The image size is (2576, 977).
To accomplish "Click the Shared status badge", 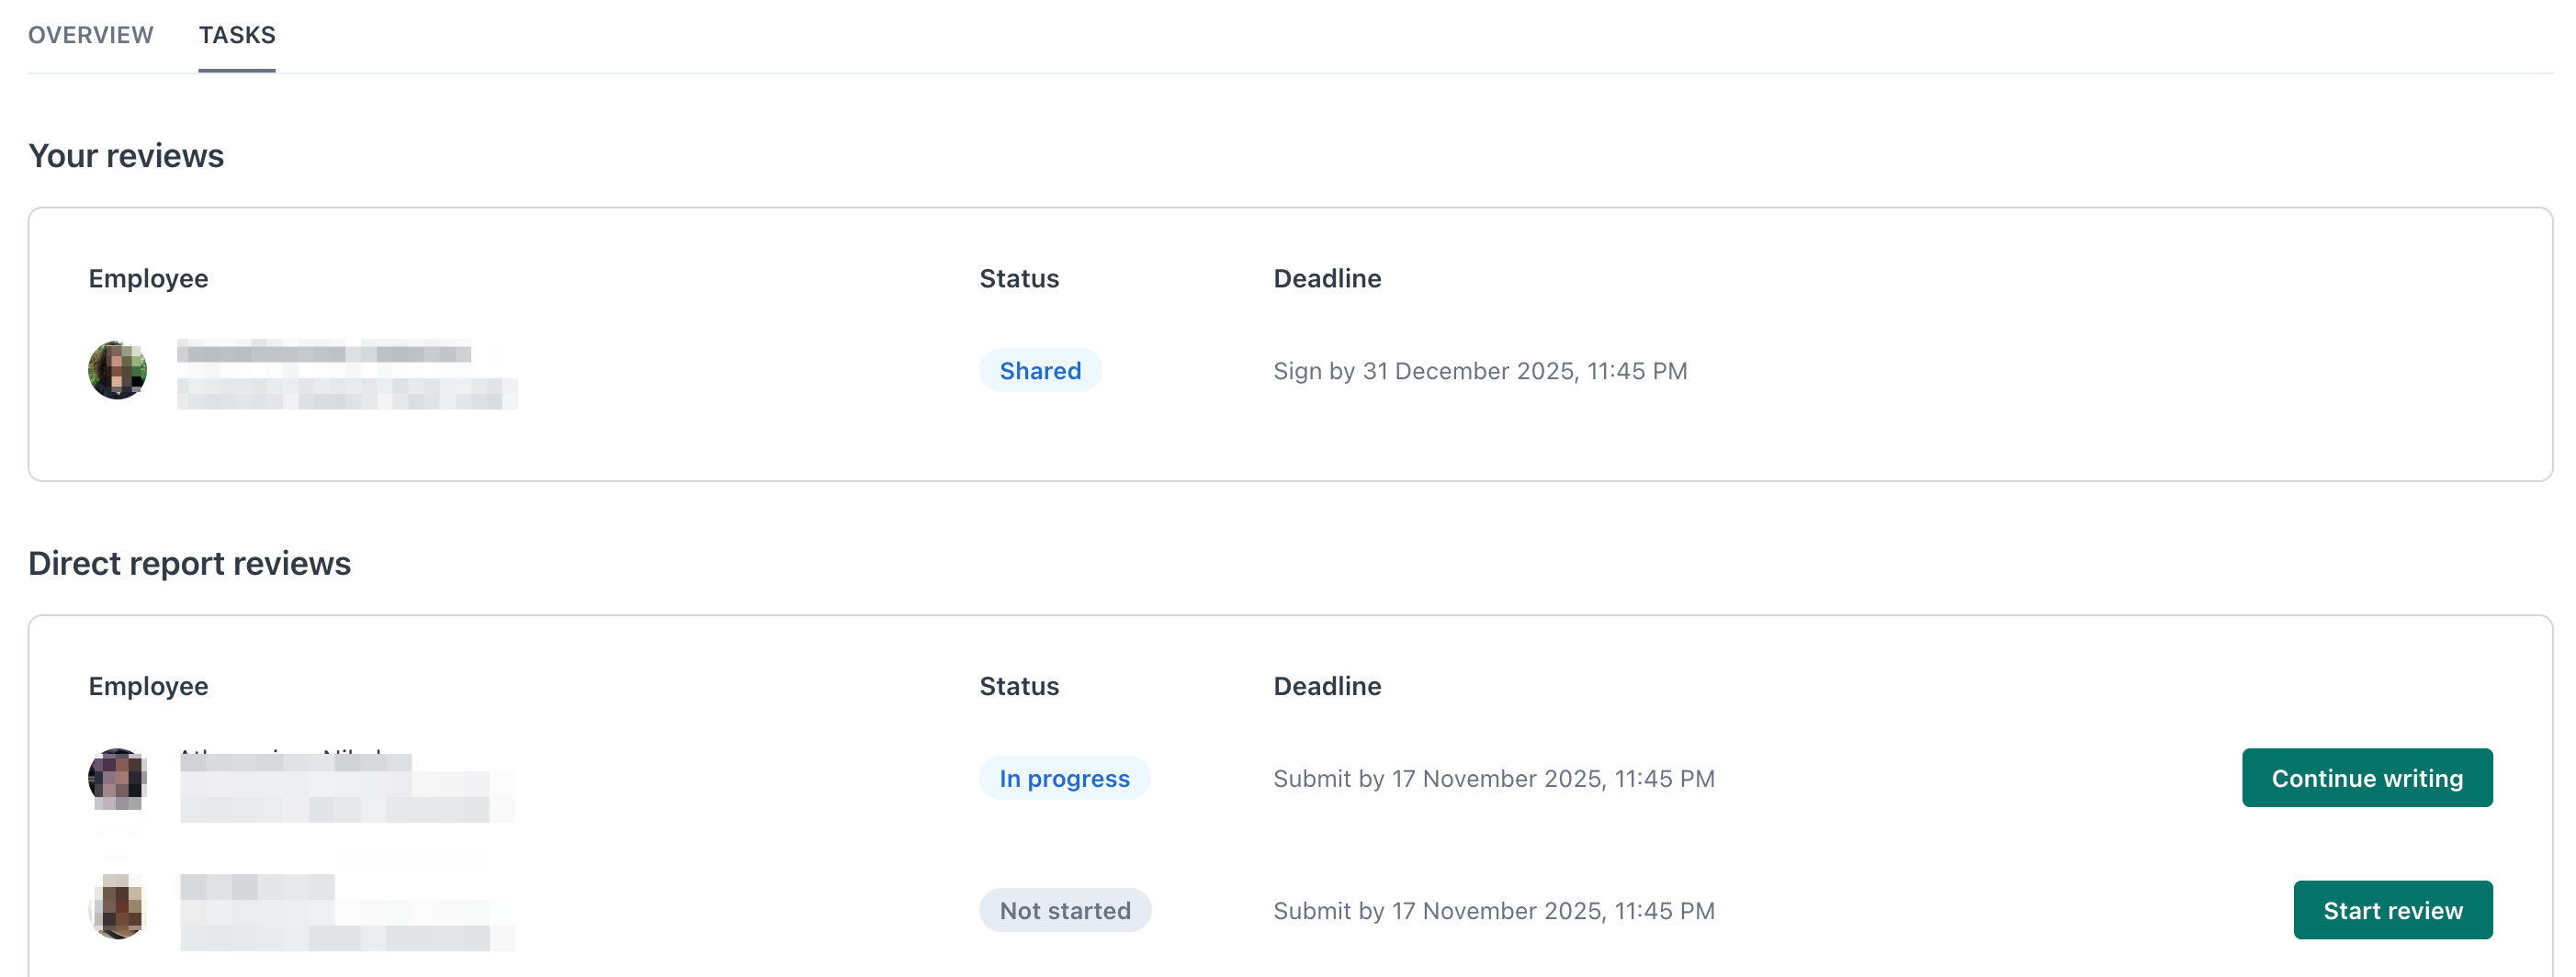I will tap(1039, 371).
